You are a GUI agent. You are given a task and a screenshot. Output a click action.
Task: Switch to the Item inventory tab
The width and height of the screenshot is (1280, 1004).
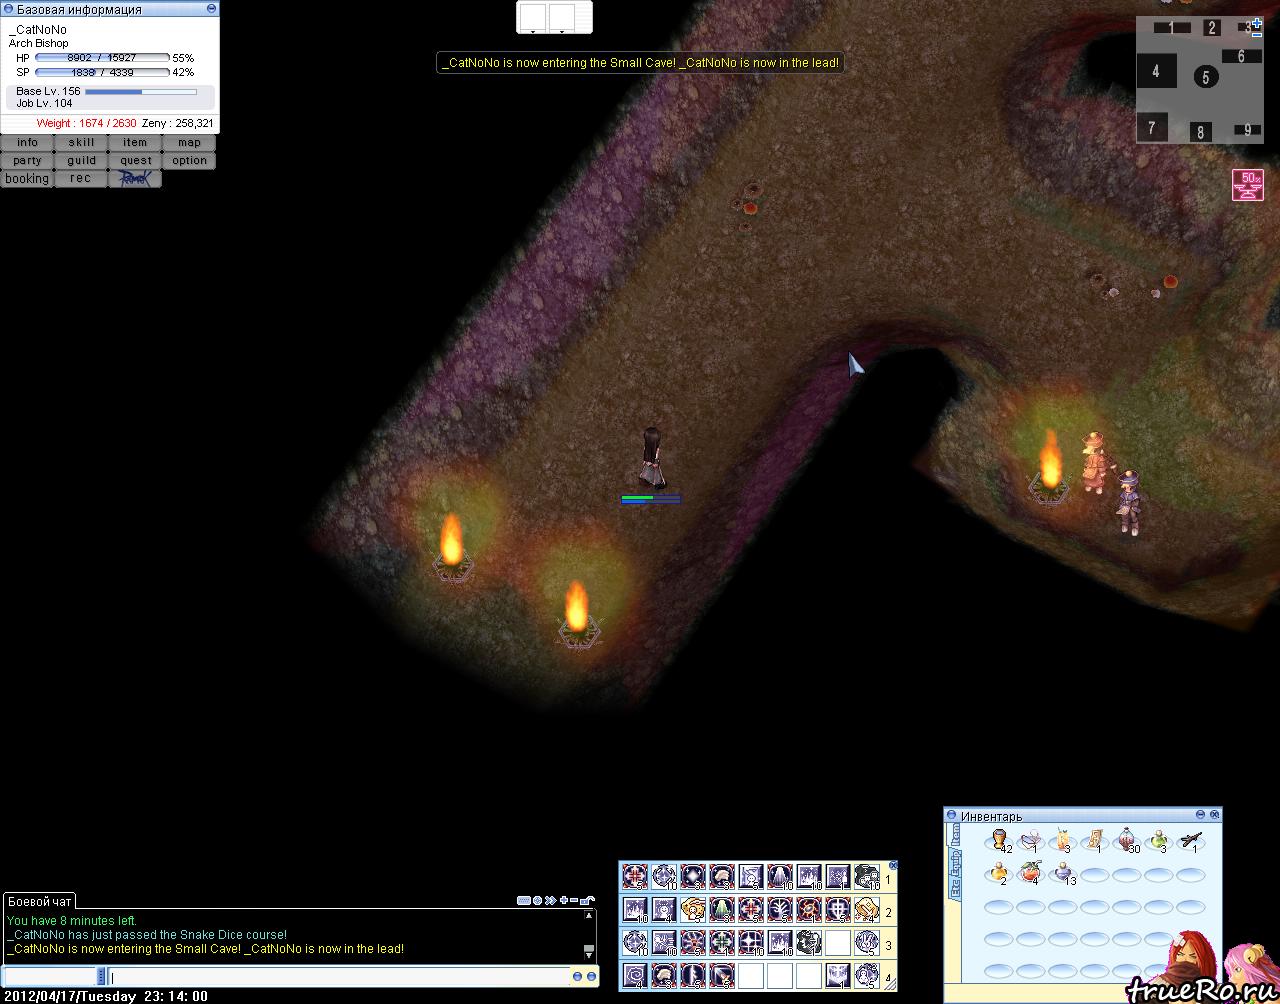tap(954, 836)
